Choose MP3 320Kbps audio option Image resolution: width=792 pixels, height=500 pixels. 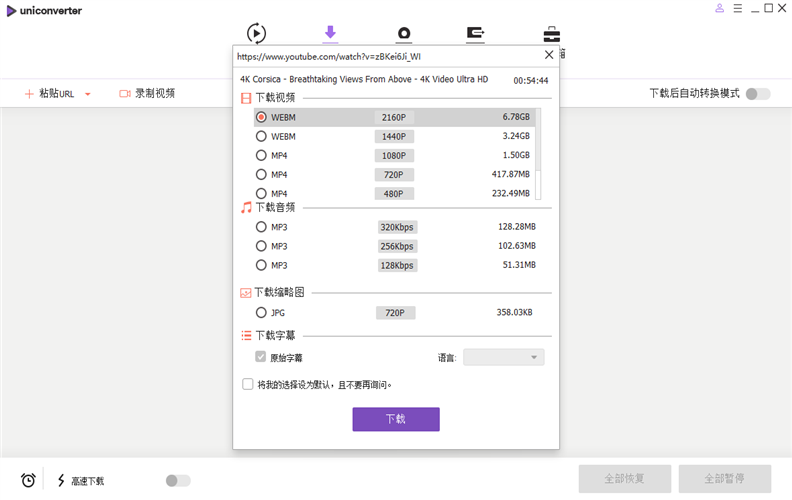[x=262, y=227]
